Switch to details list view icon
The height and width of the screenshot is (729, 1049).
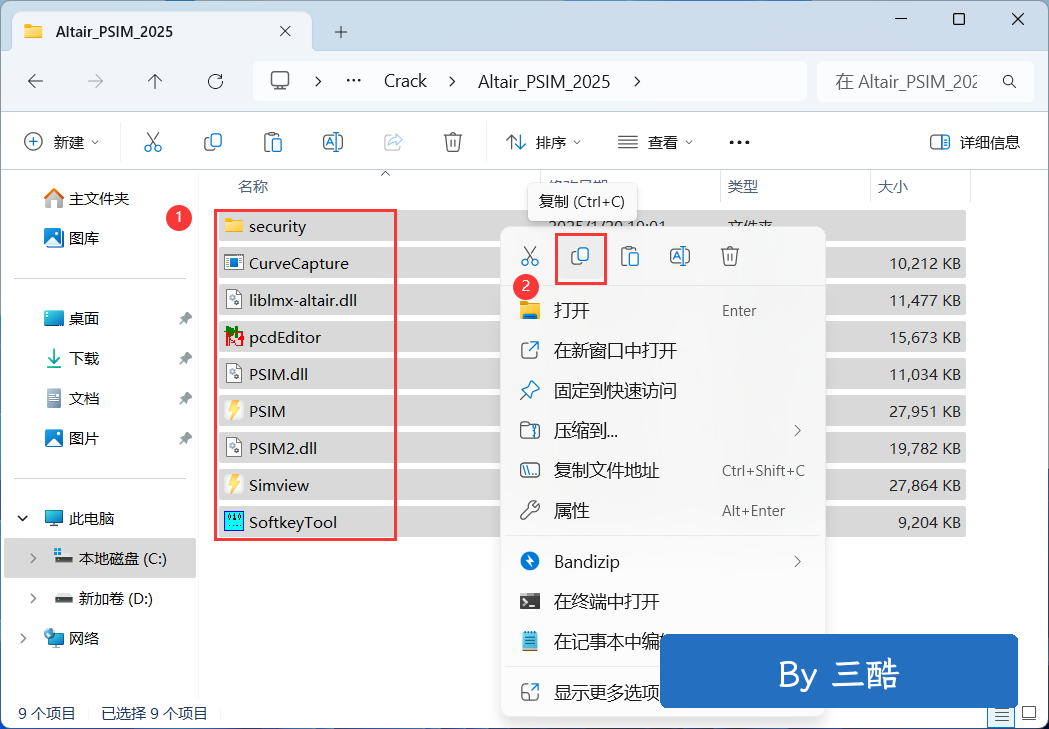pos(1002,716)
